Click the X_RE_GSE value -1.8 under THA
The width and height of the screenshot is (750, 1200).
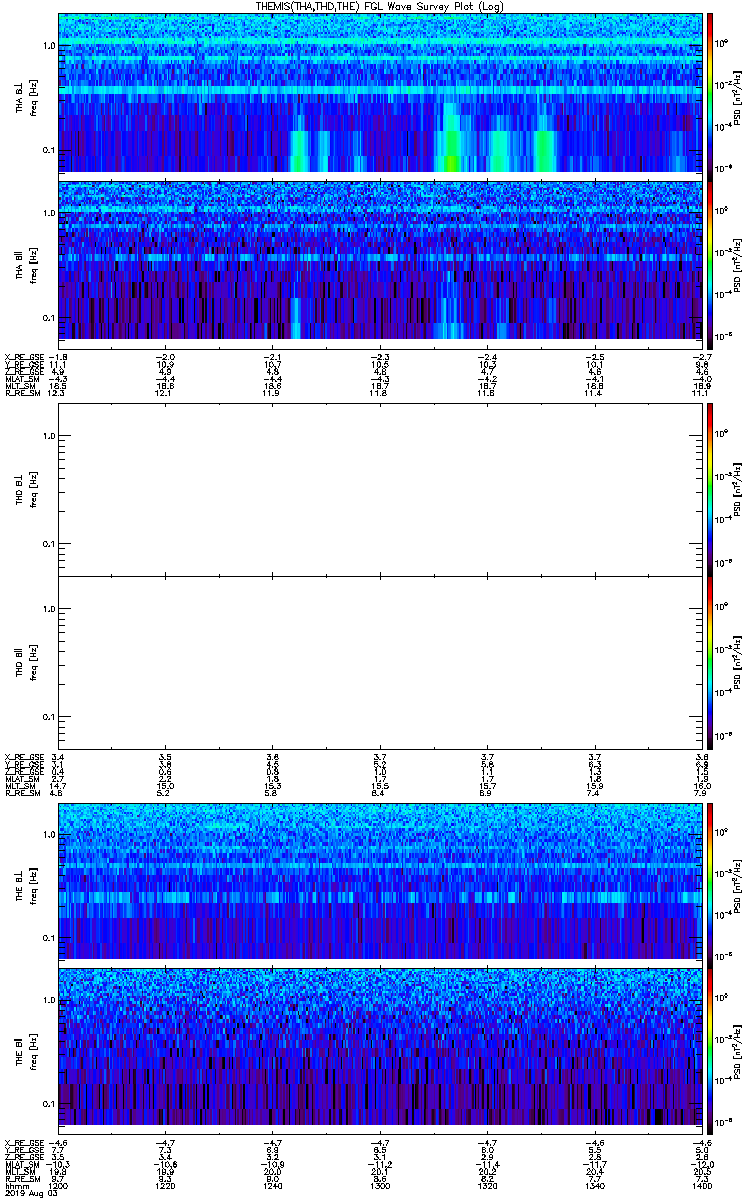click(58, 357)
